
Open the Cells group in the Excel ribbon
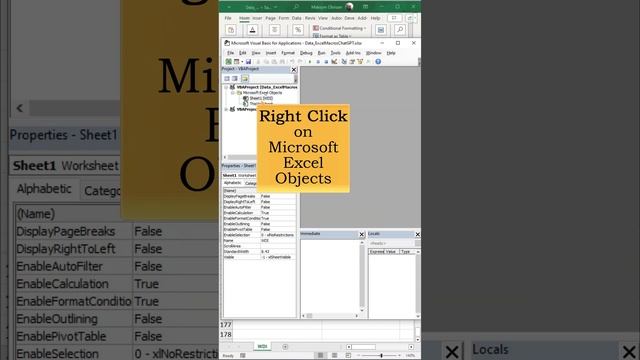(x=380, y=30)
